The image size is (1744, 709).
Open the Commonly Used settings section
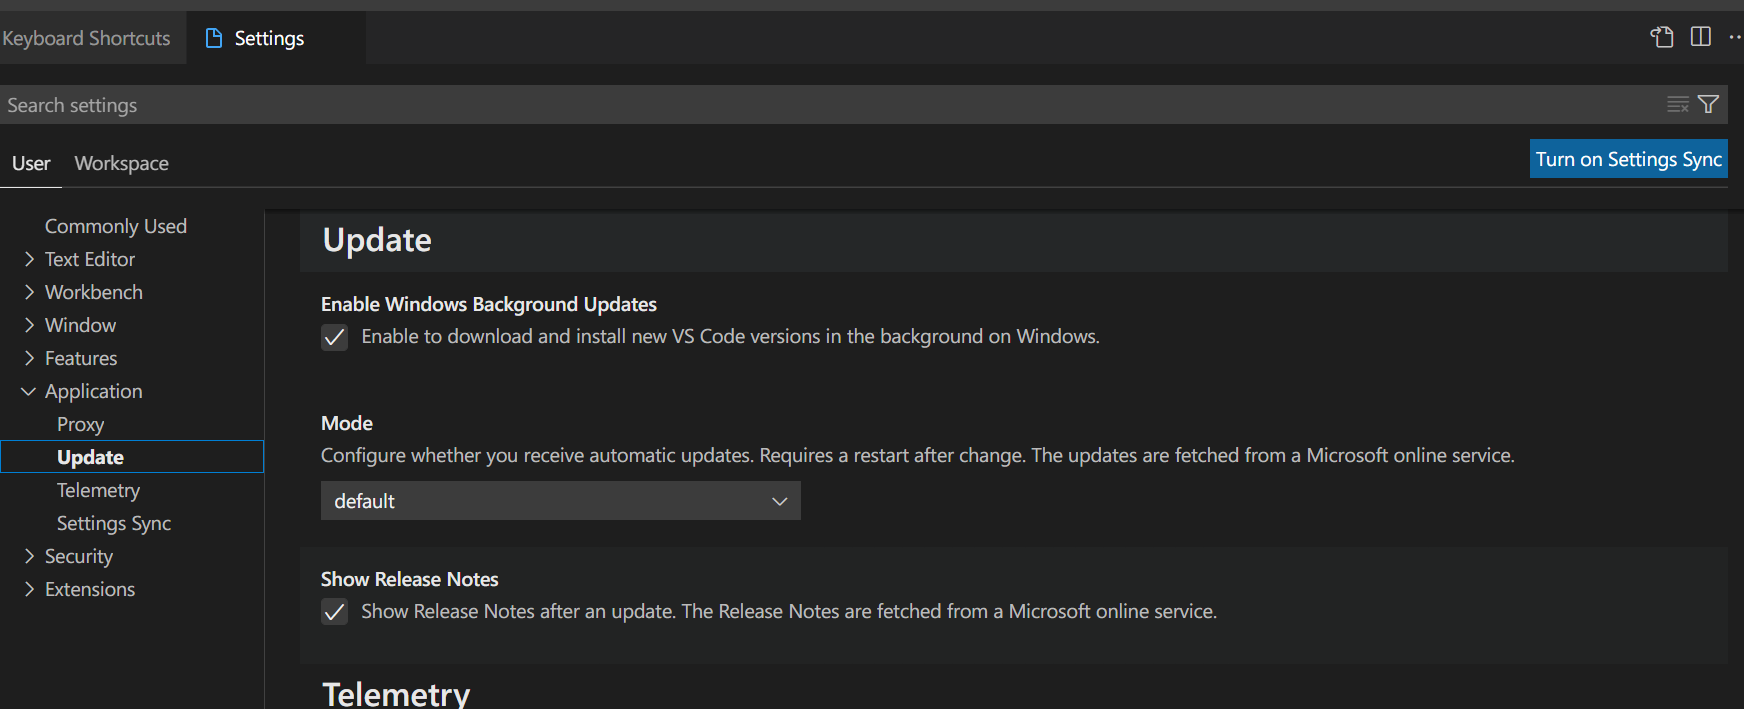pyautogui.click(x=115, y=226)
